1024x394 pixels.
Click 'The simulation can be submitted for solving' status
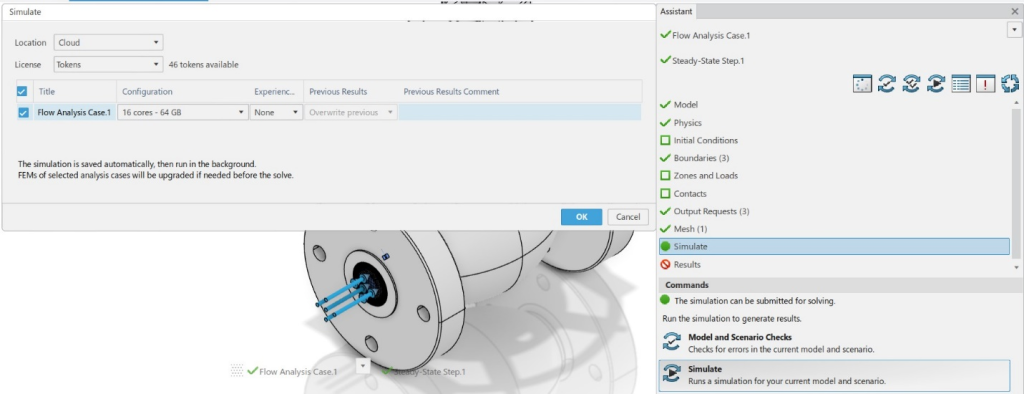click(754, 301)
